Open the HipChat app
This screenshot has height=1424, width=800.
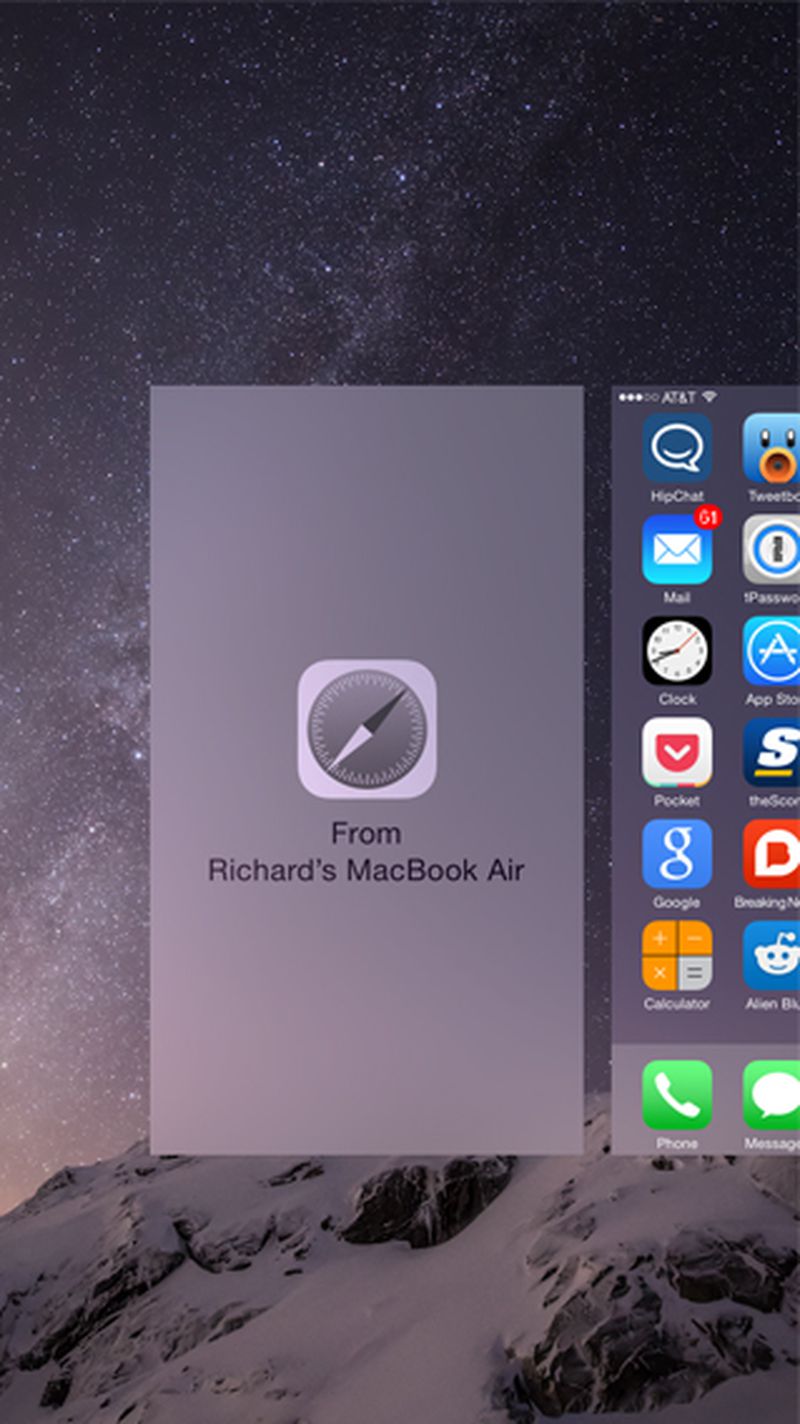(x=677, y=448)
